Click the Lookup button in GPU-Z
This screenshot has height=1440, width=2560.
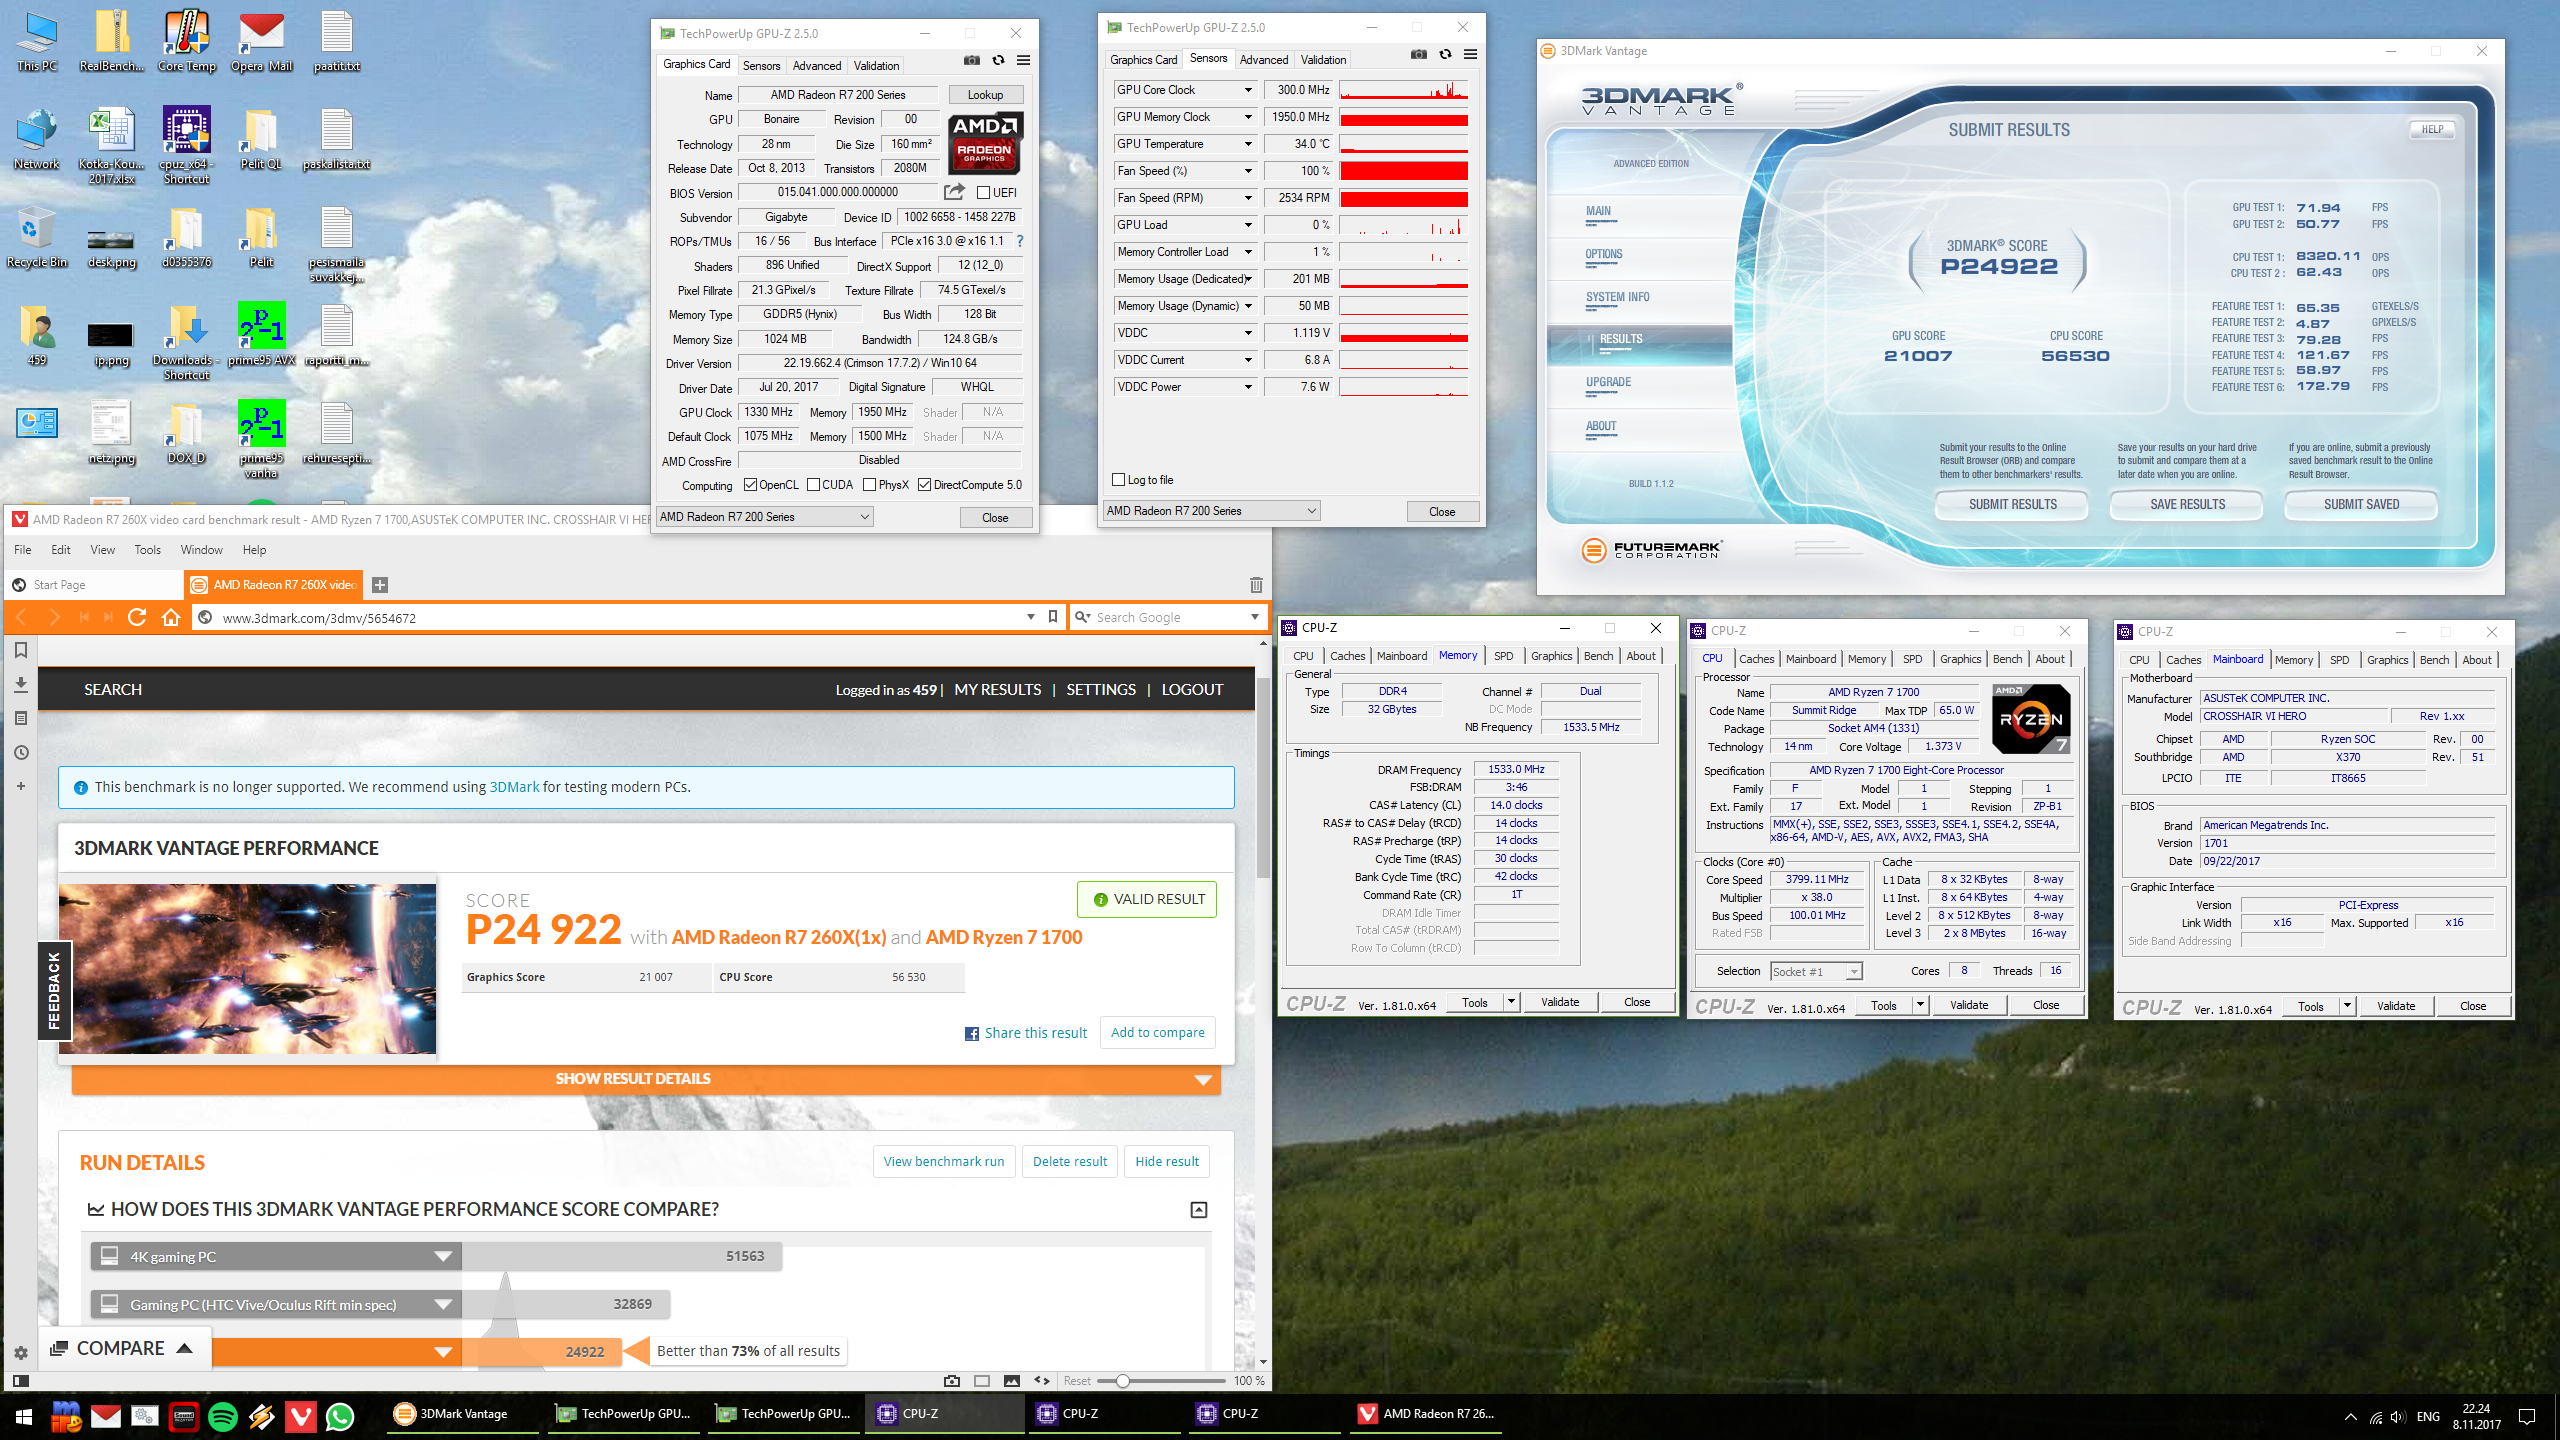(985, 95)
